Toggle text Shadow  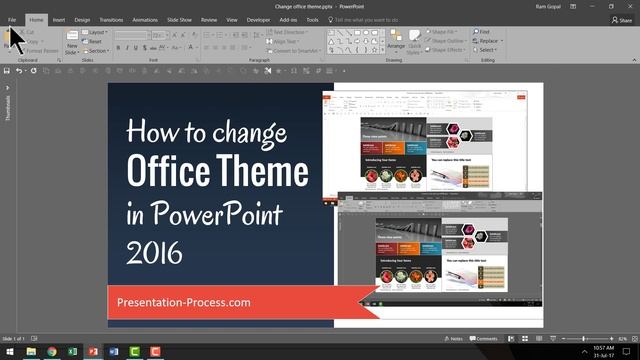click(x=144, y=48)
